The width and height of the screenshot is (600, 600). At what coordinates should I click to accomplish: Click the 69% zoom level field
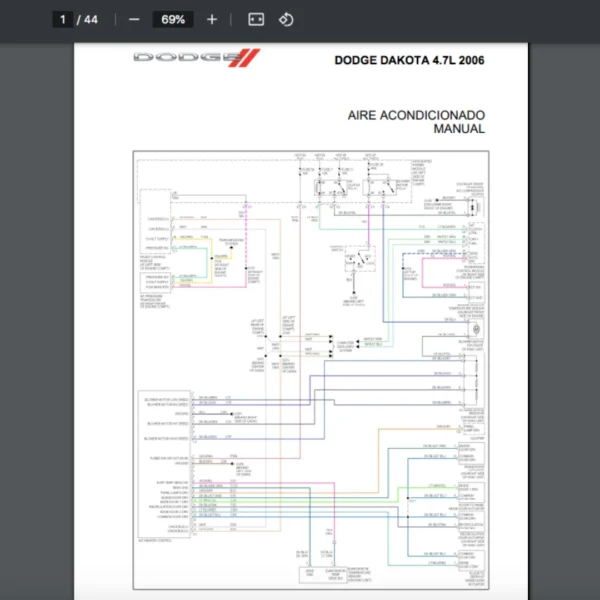(x=172, y=19)
